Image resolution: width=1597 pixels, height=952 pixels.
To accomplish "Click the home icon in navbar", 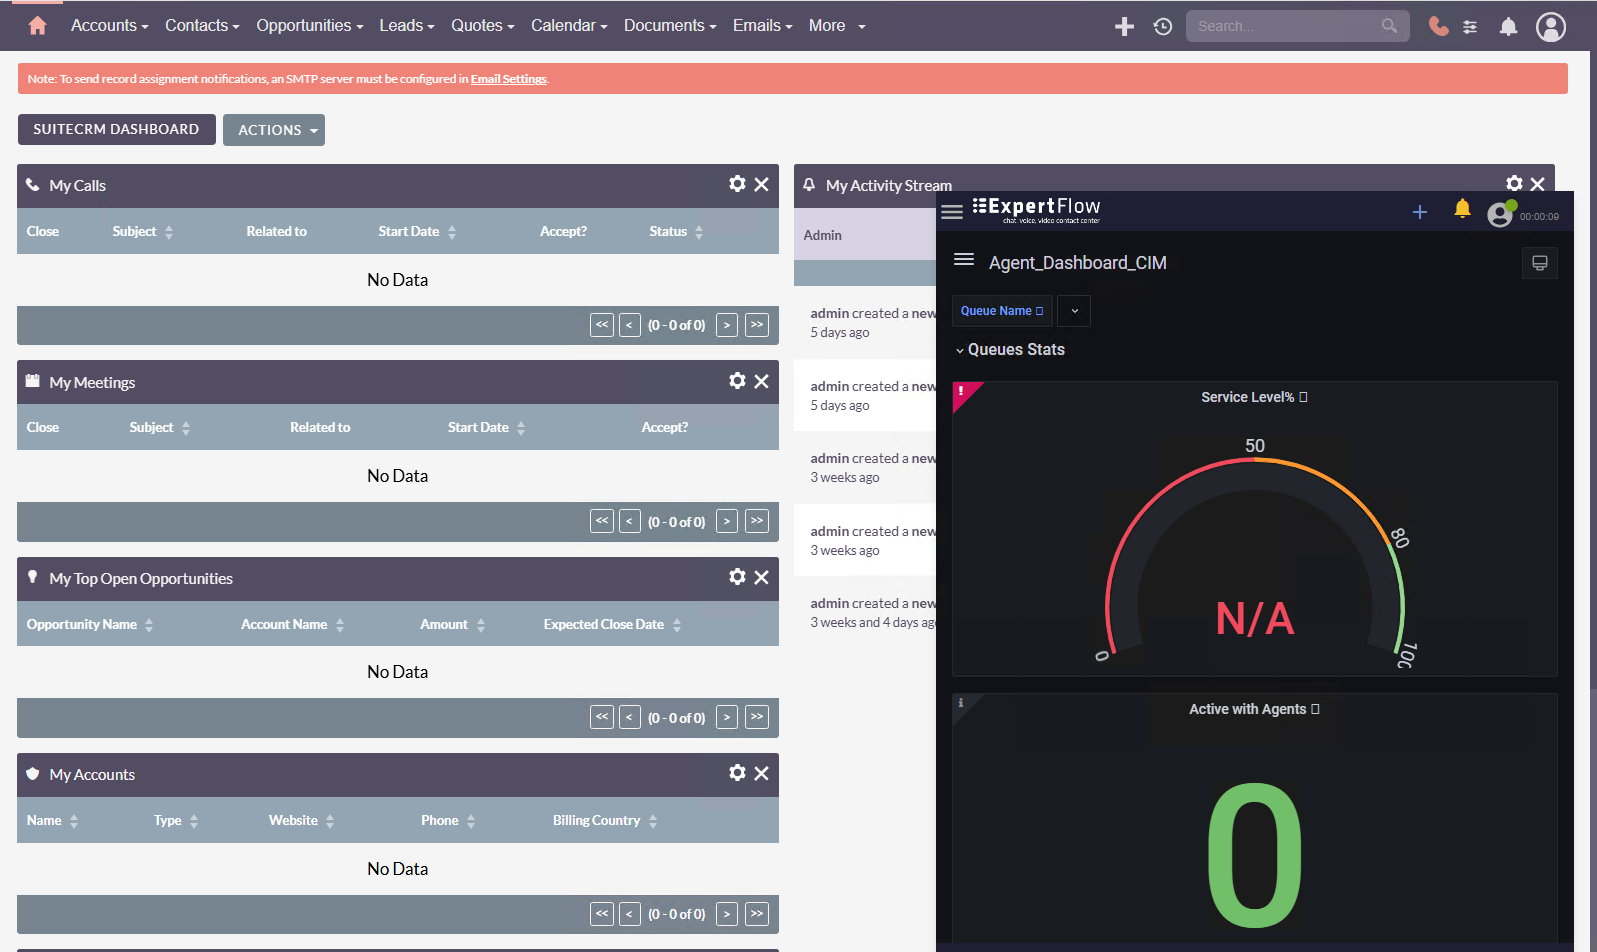I will click(38, 26).
